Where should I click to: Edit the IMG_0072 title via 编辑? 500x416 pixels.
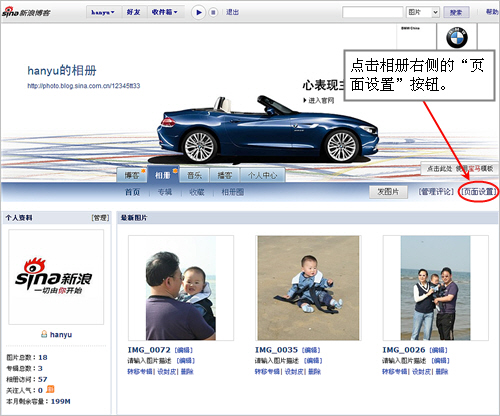point(184,350)
